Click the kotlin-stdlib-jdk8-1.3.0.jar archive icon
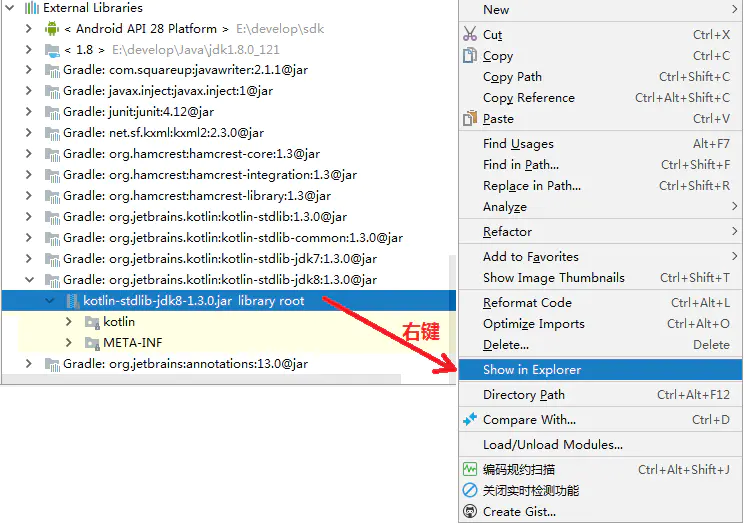This screenshot has height=532, width=750. click(72, 301)
